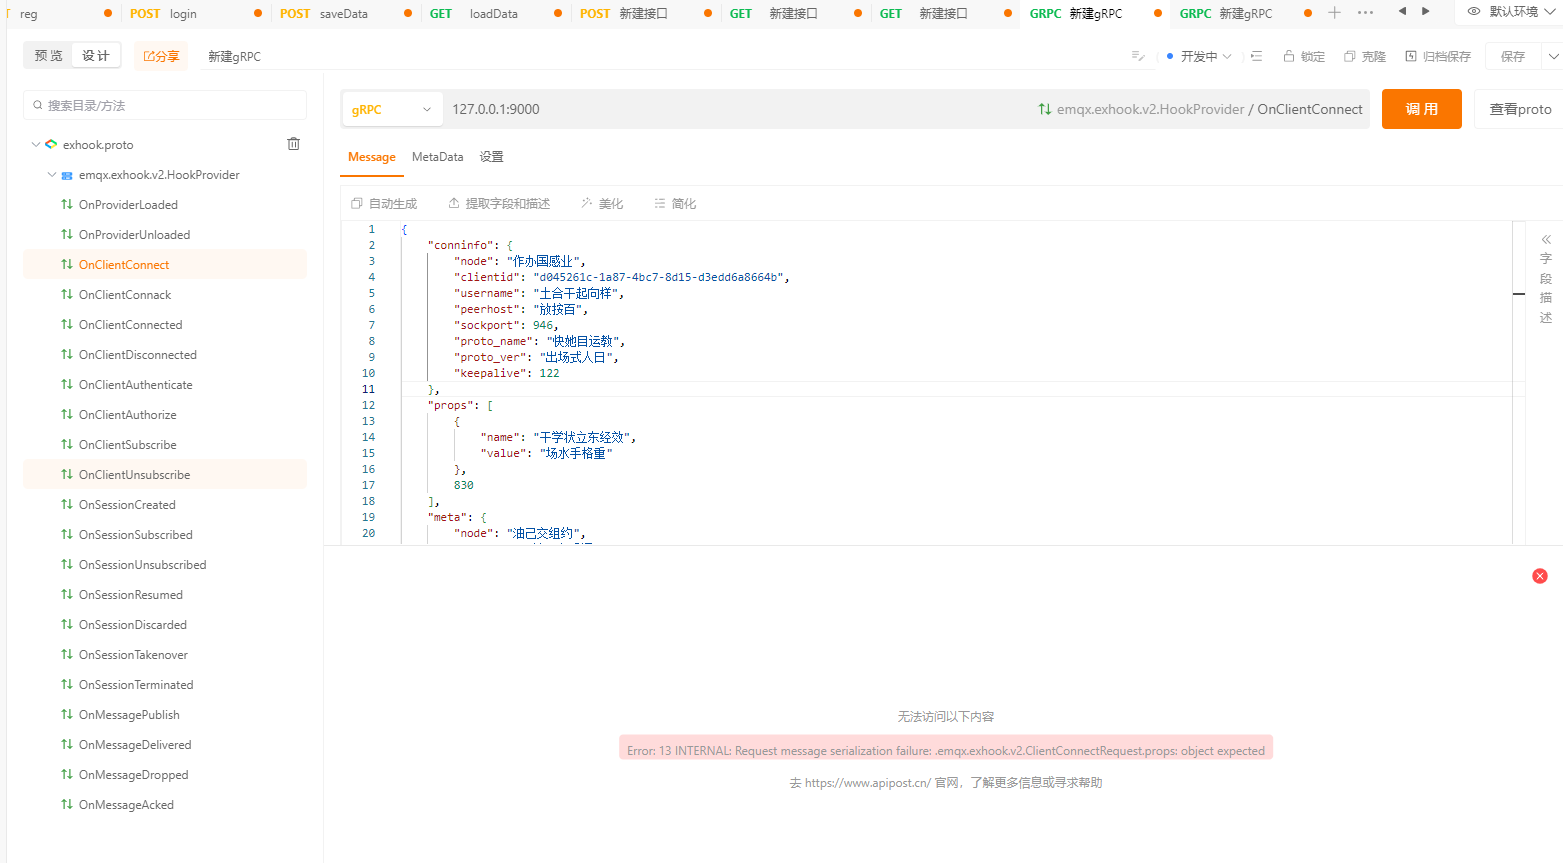
Task: Open the 设置 tab in Message area
Action: pyautogui.click(x=491, y=157)
